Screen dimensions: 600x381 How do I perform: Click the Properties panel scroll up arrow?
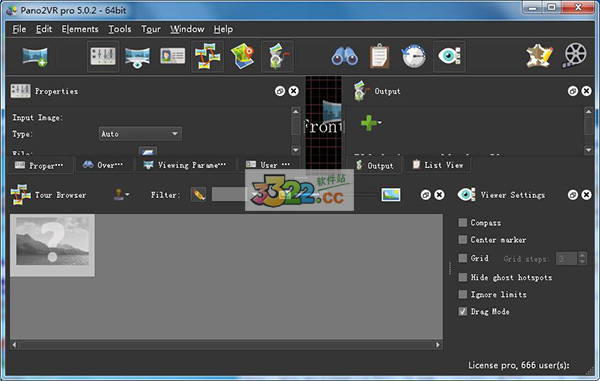[x=296, y=111]
